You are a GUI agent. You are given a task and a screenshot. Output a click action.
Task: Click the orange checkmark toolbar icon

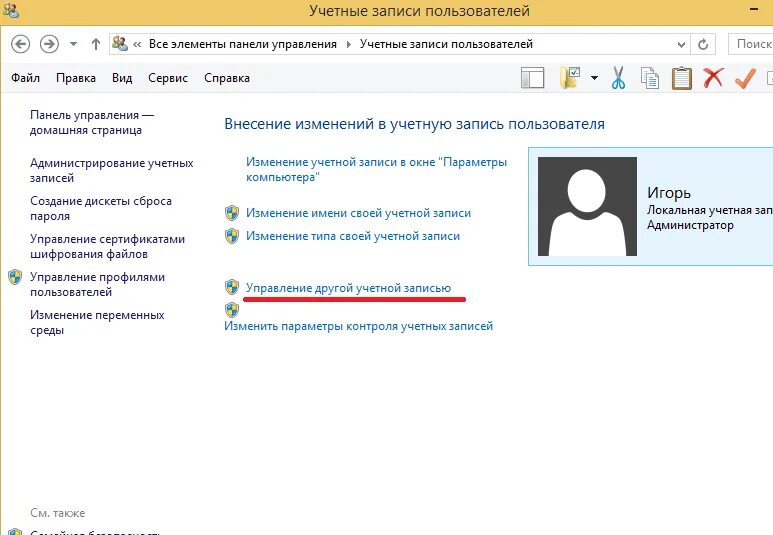point(745,78)
